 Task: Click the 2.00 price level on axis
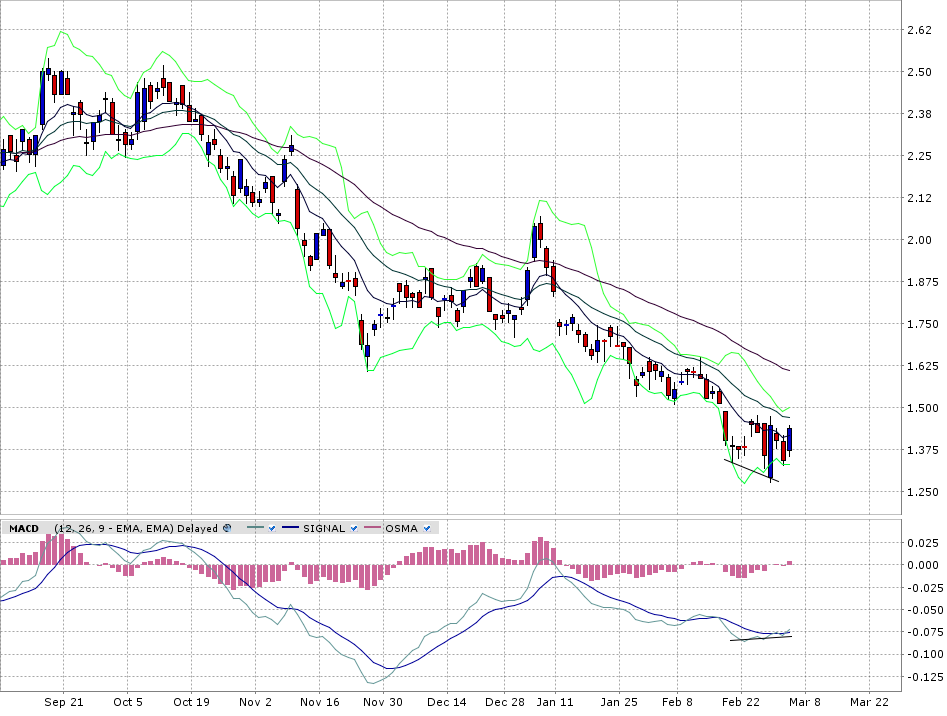tap(918, 240)
